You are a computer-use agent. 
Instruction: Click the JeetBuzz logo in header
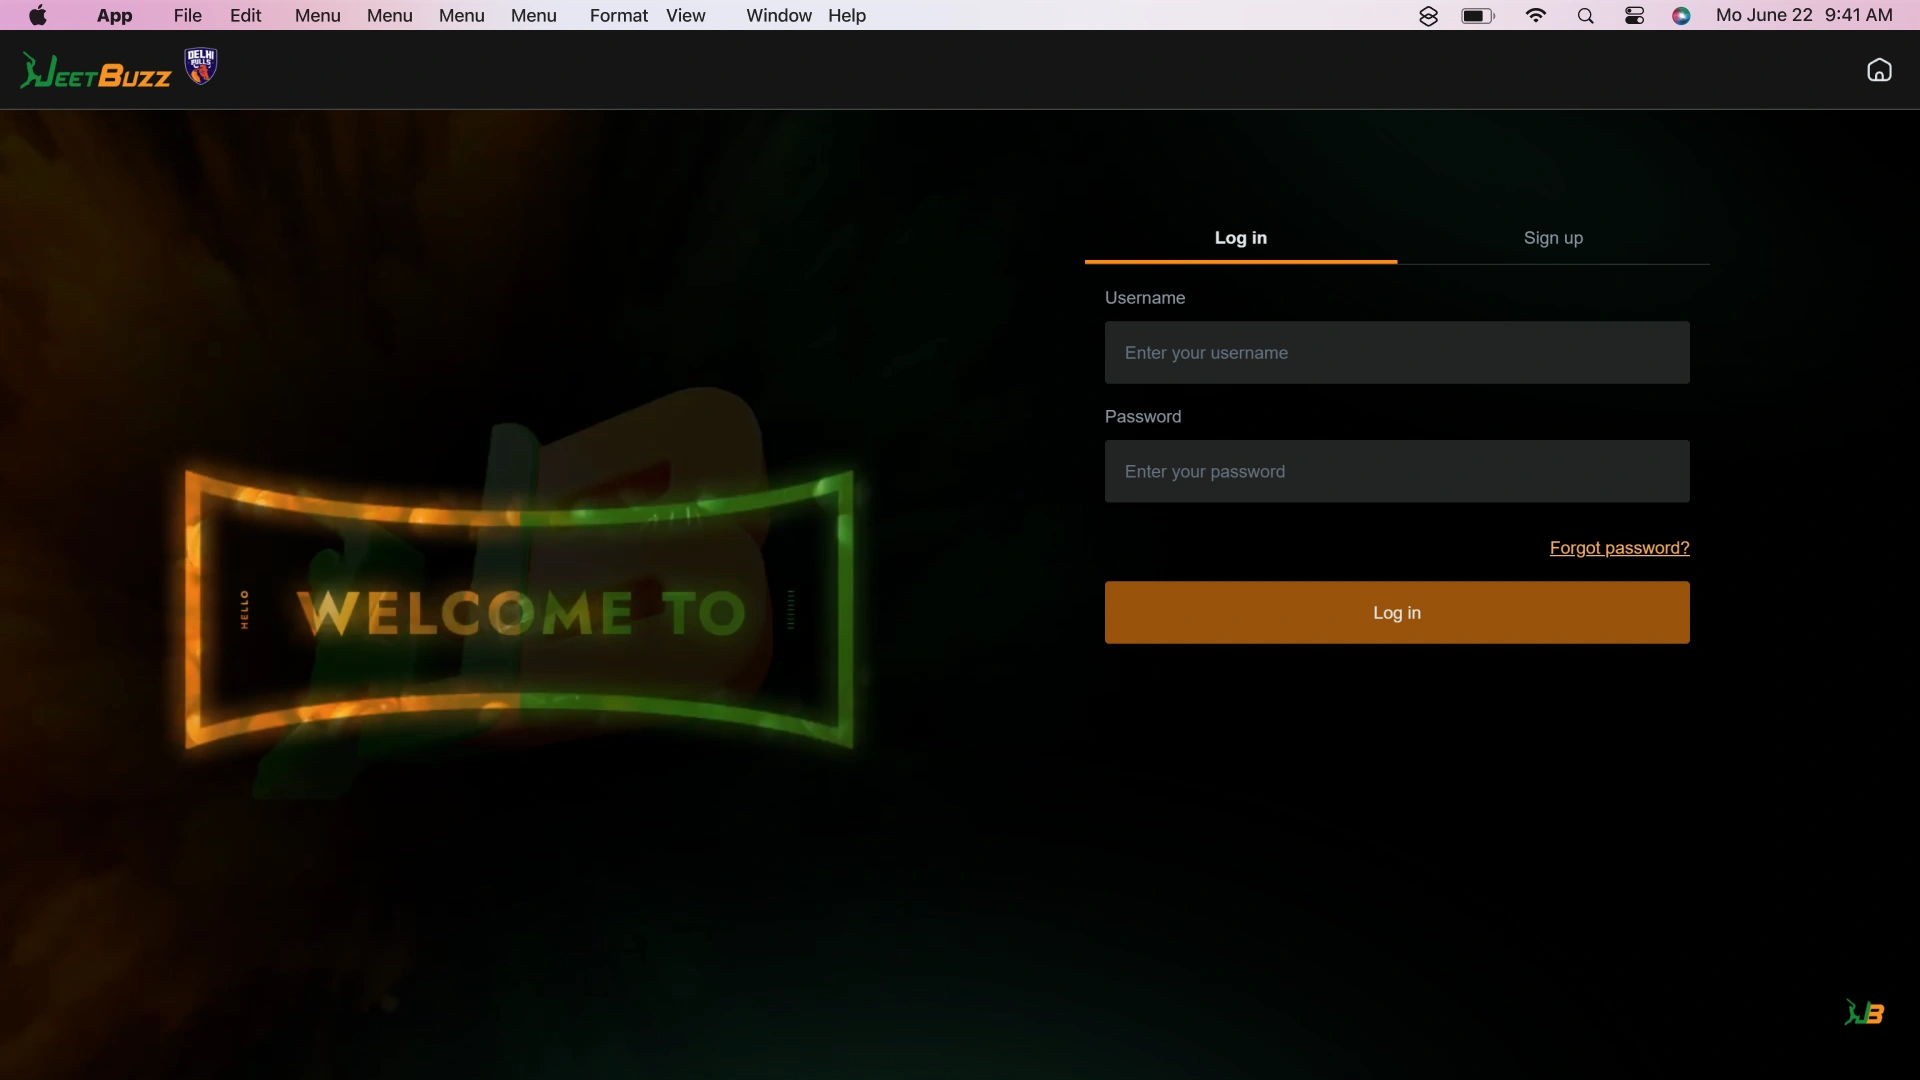tap(96, 71)
